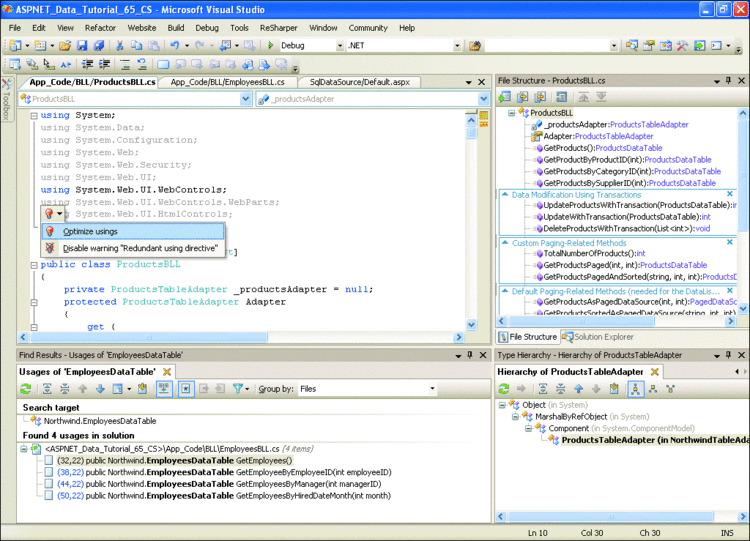Switch to Solution Explorer tab
Viewport: 750px width, 541px height.
598,337
